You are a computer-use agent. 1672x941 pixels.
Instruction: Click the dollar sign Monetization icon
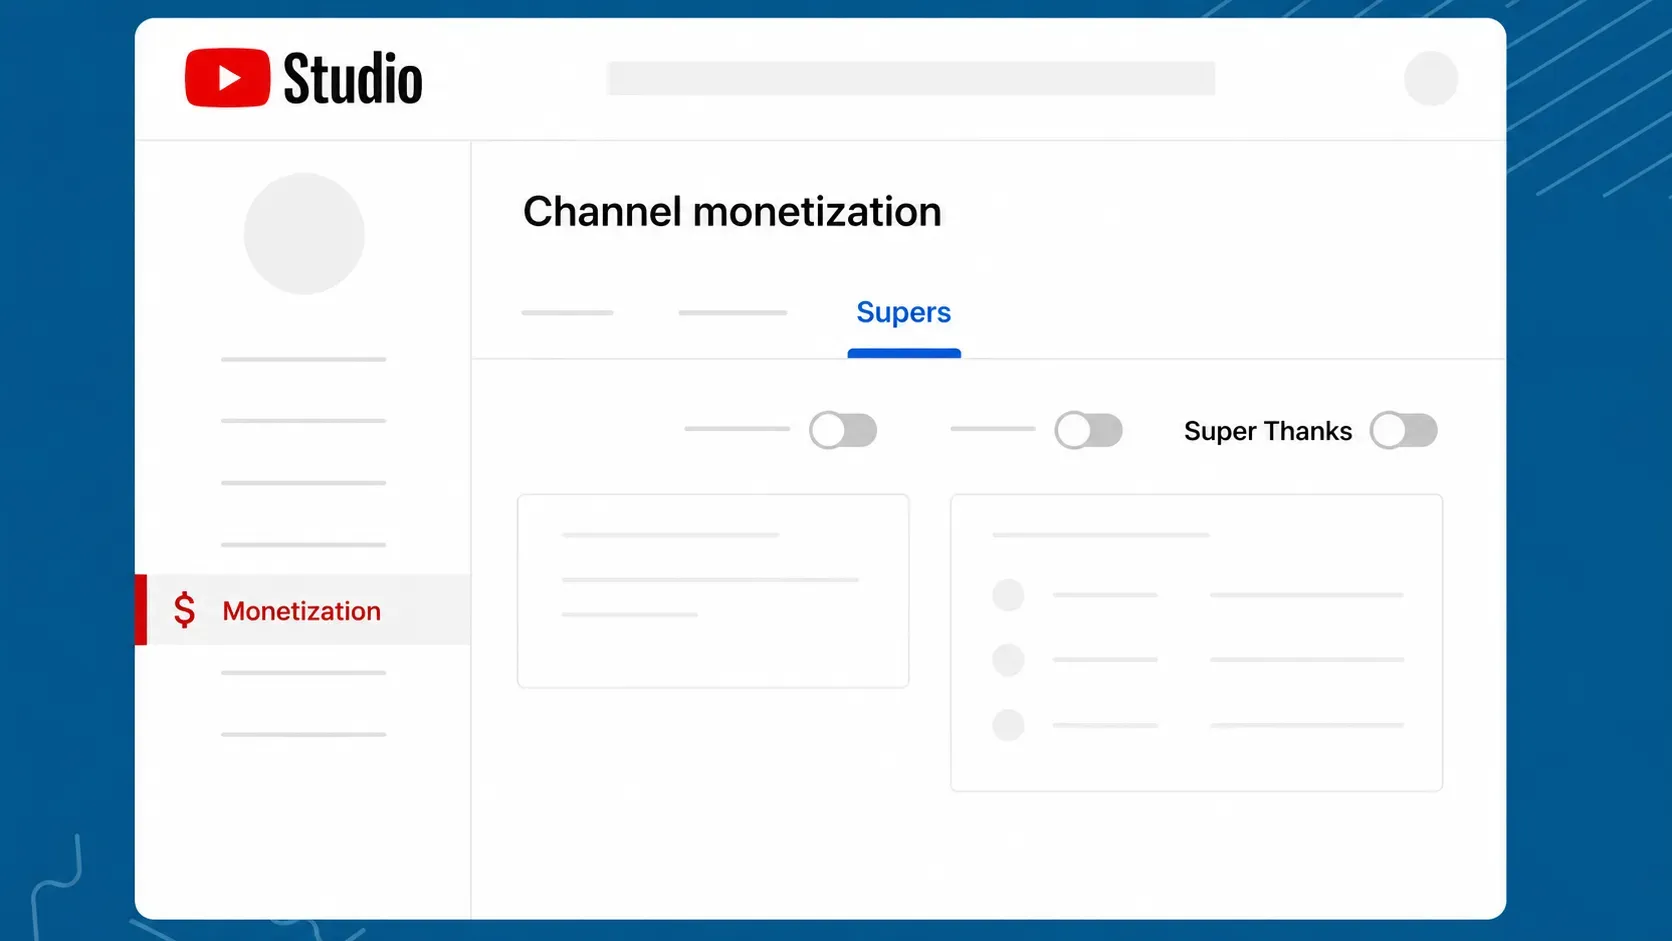(184, 610)
